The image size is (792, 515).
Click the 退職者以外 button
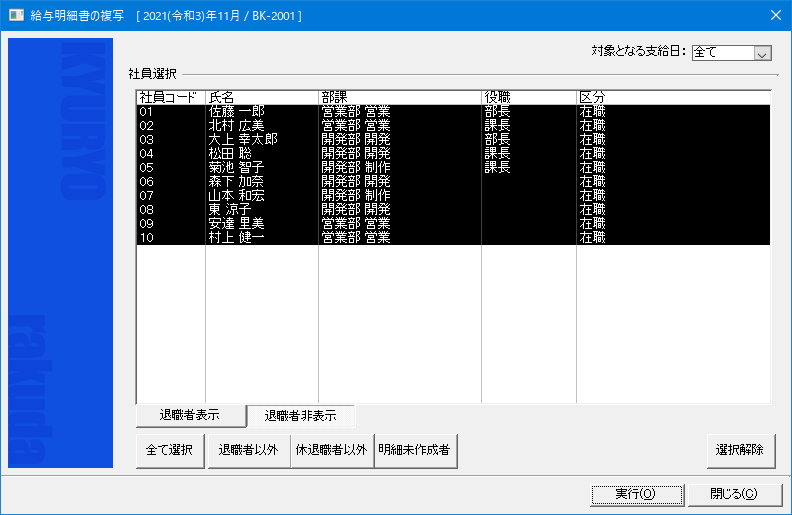pyautogui.click(x=248, y=450)
